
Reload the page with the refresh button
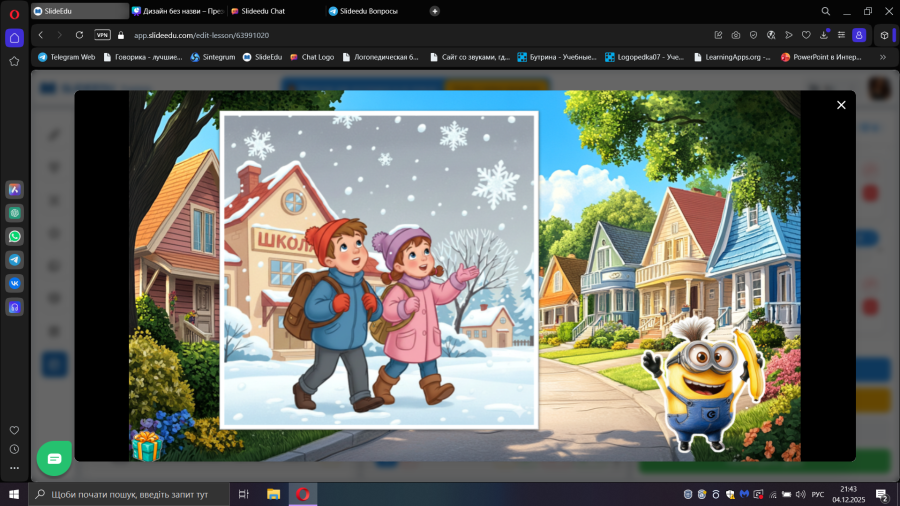point(79,35)
